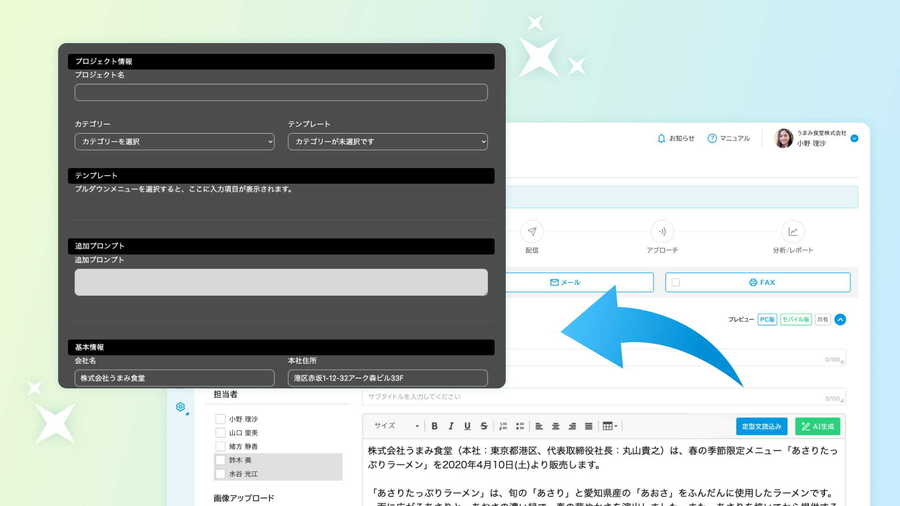Toggle underline formatting in the editor toolbar

(x=467, y=426)
